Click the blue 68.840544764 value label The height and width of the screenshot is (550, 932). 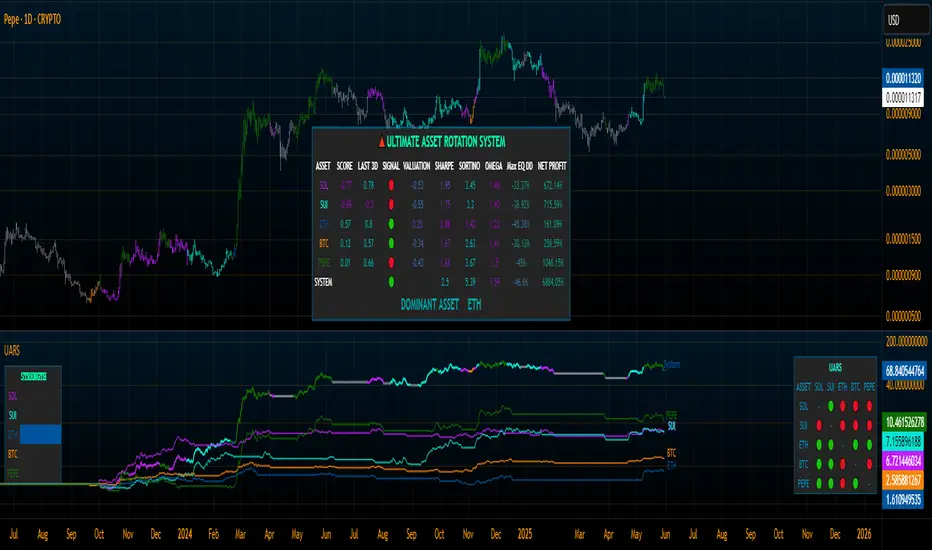point(904,370)
